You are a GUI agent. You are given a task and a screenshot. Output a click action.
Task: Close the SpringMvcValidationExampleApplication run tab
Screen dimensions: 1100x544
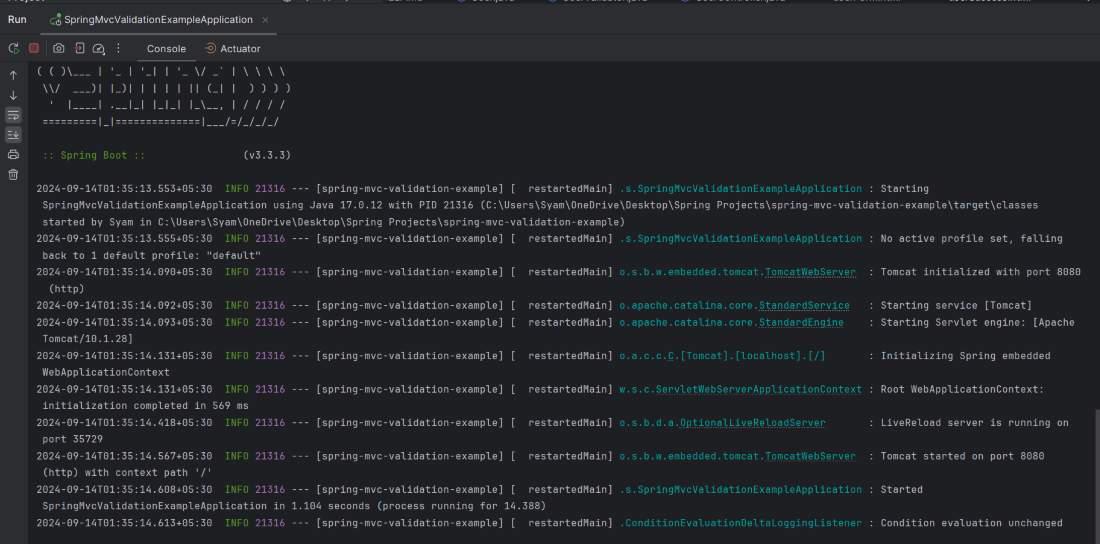[265, 20]
